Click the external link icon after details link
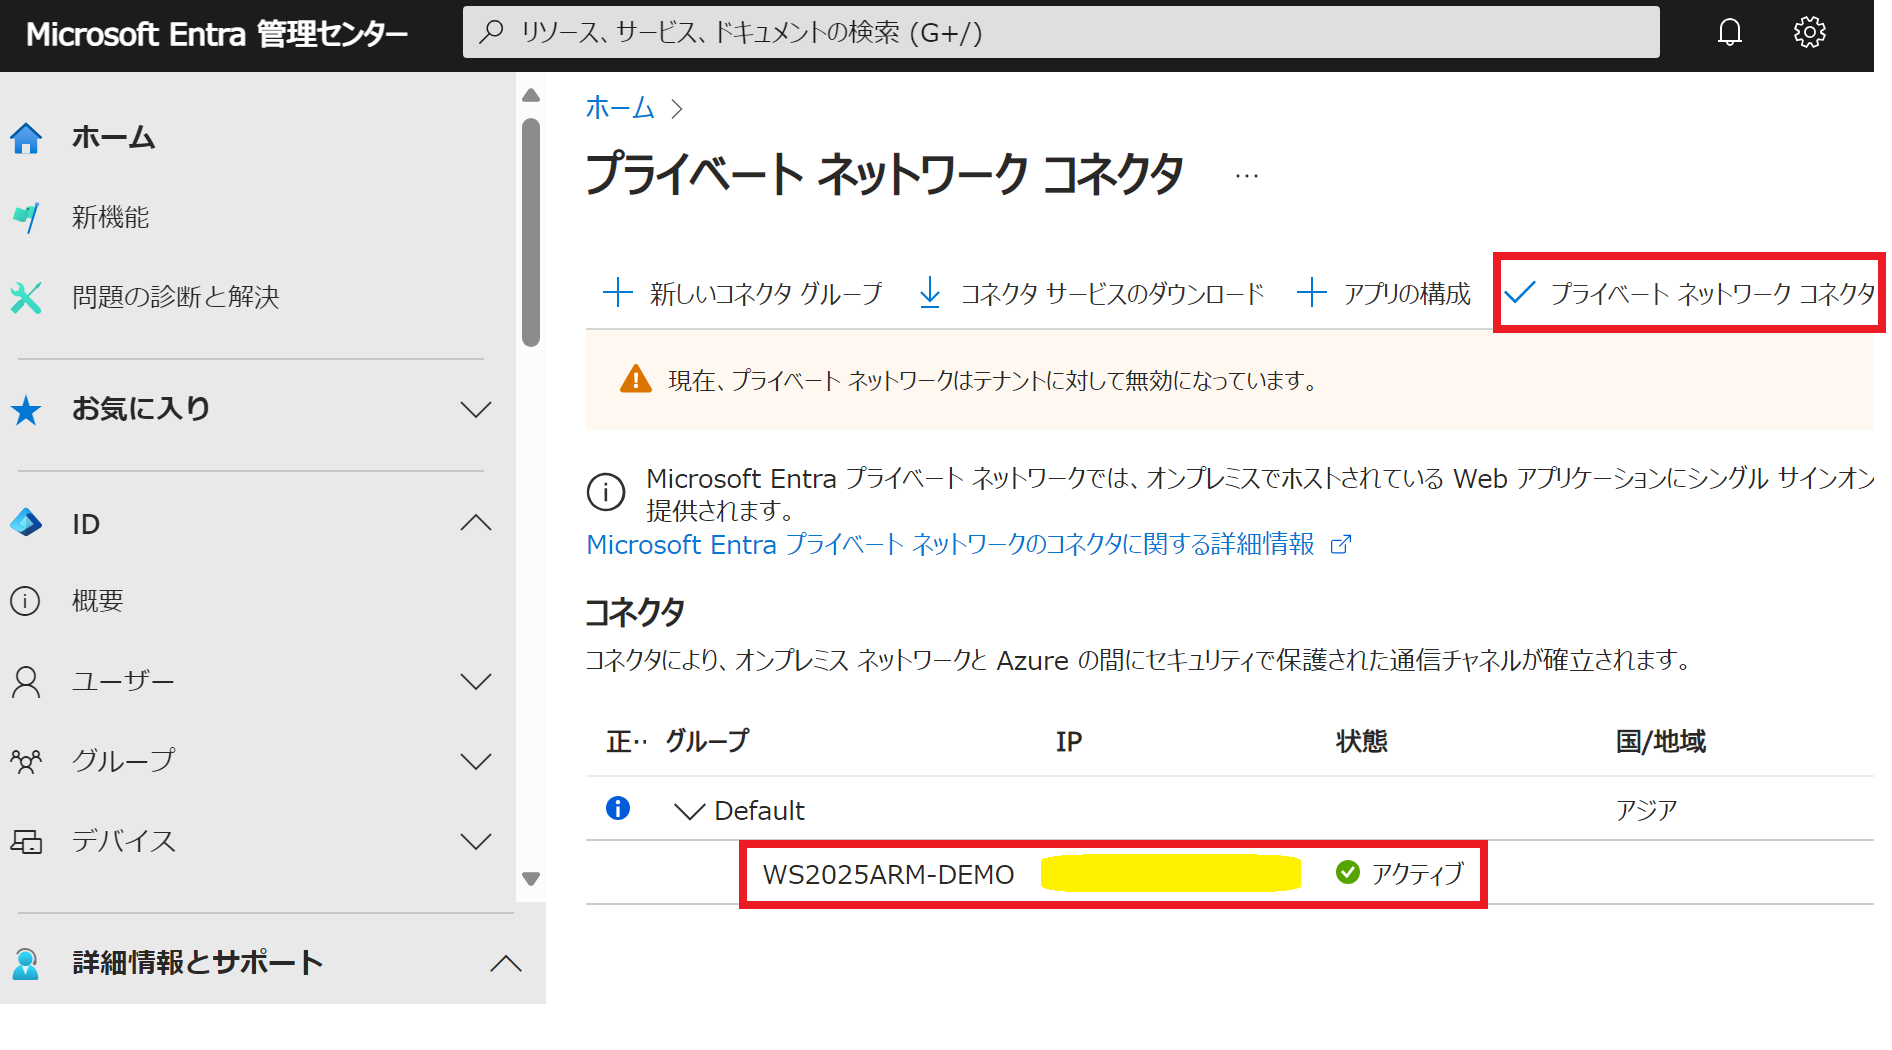This screenshot has width=1892, height=1050. [1341, 545]
